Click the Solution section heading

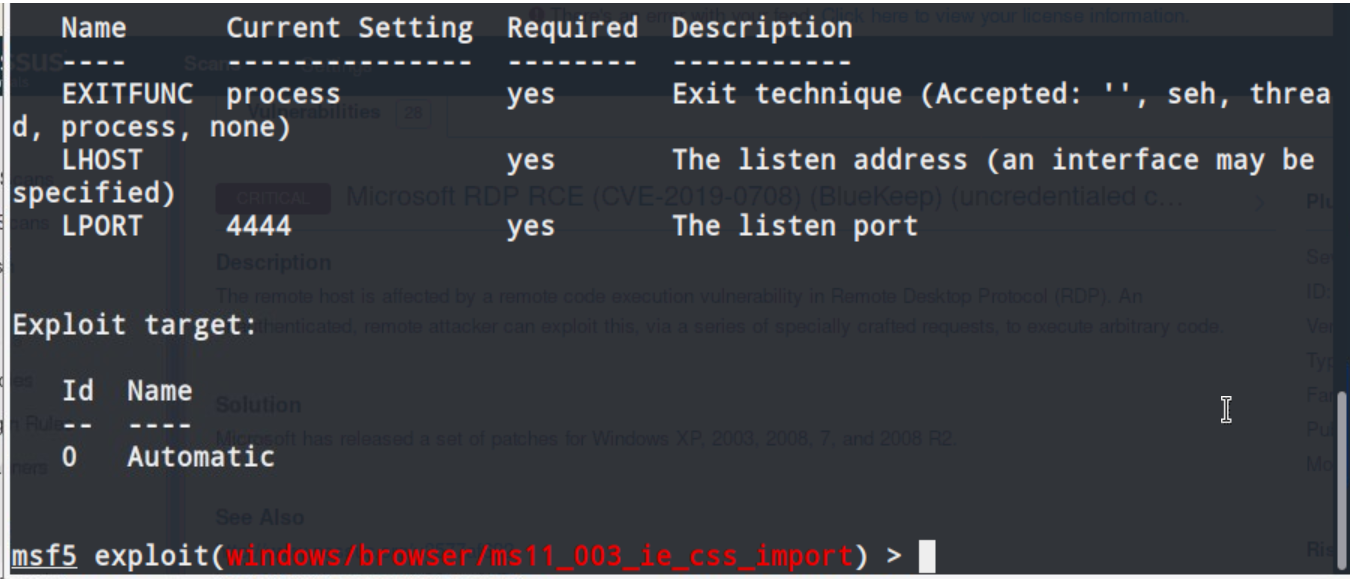259,405
